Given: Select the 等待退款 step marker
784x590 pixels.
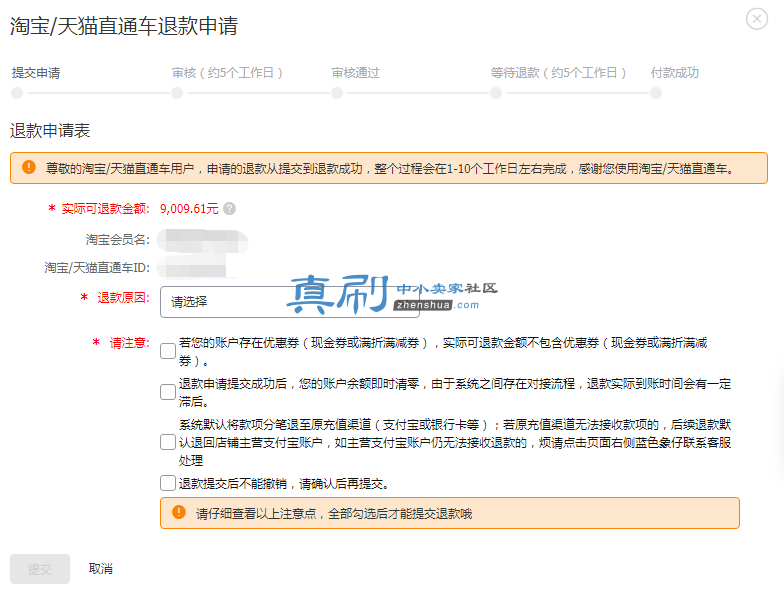Looking at the screenshot, I should [x=496, y=93].
